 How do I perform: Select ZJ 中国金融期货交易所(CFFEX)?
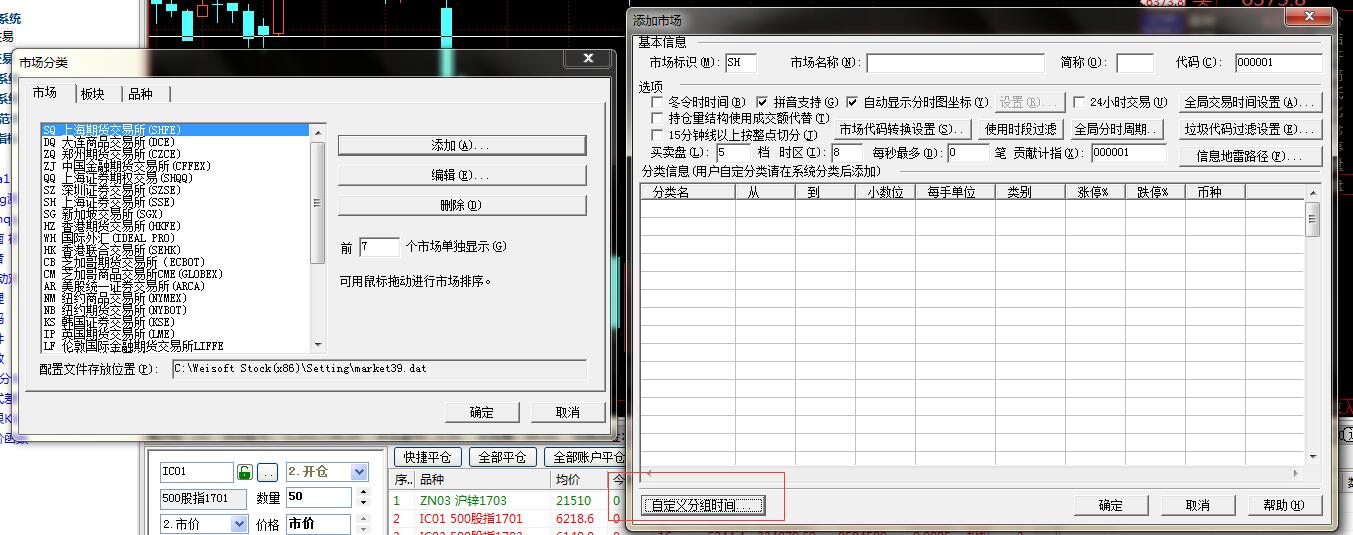coord(174,166)
